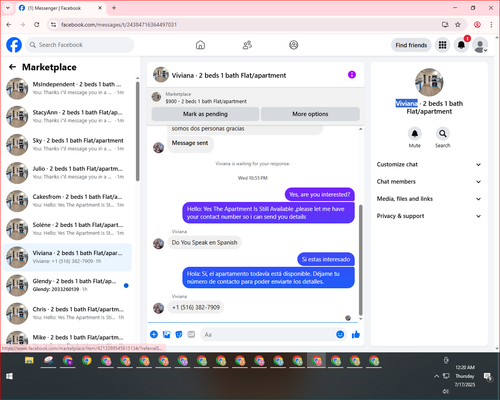Click the browser address bar URL
Viewport: 500px width, 400px height.
pos(119,25)
